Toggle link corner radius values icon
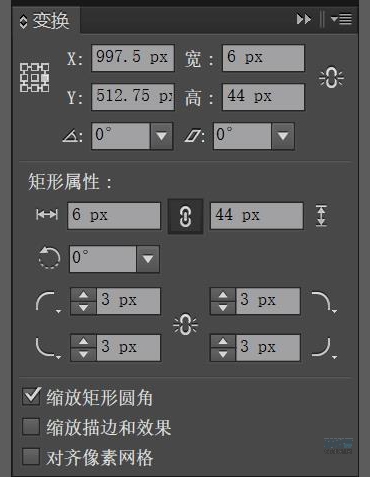 click(x=185, y=324)
